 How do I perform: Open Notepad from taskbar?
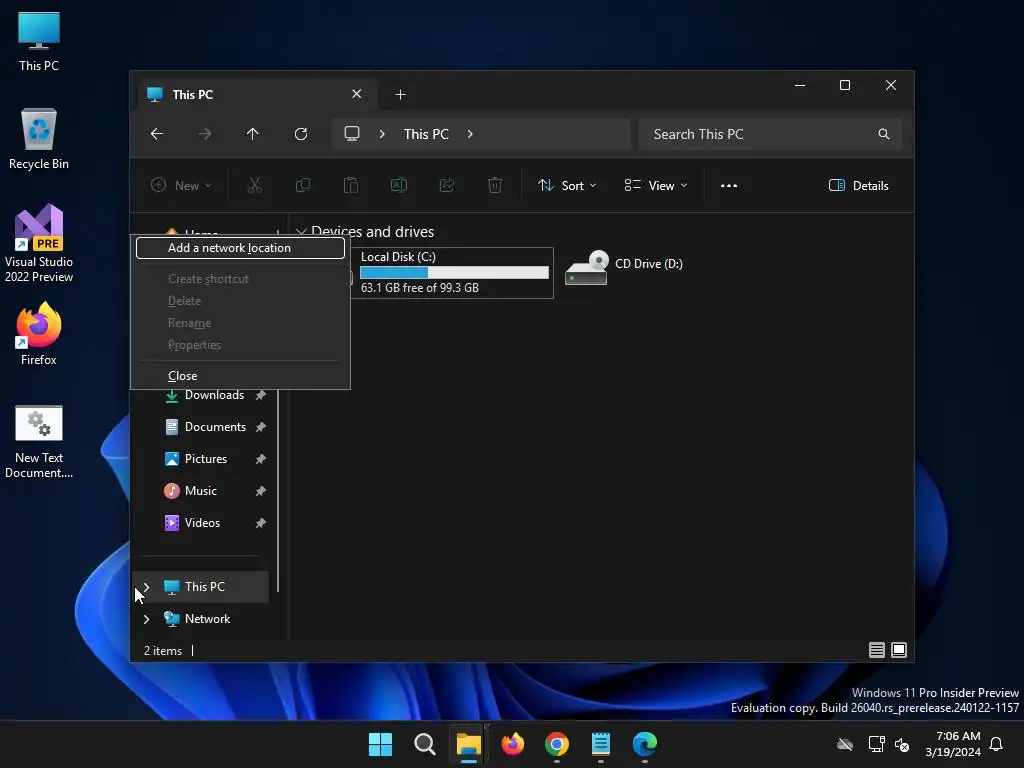[x=600, y=744]
